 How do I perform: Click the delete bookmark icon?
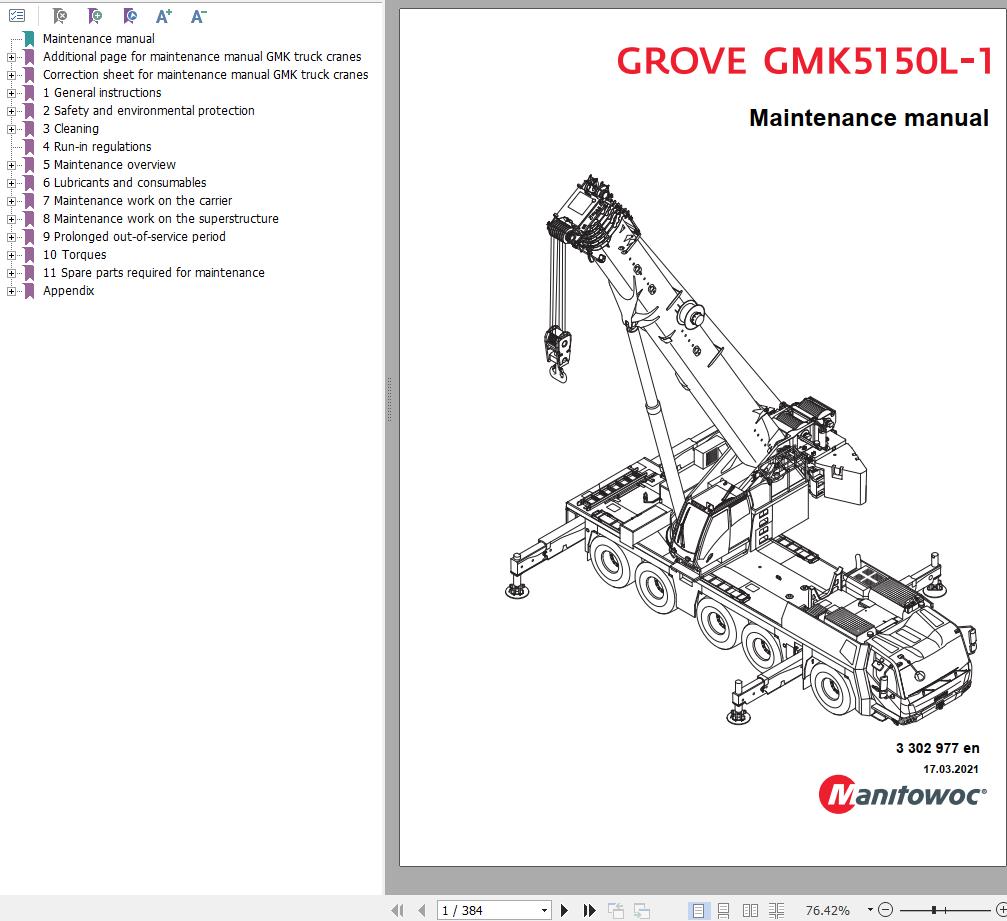click(x=59, y=15)
